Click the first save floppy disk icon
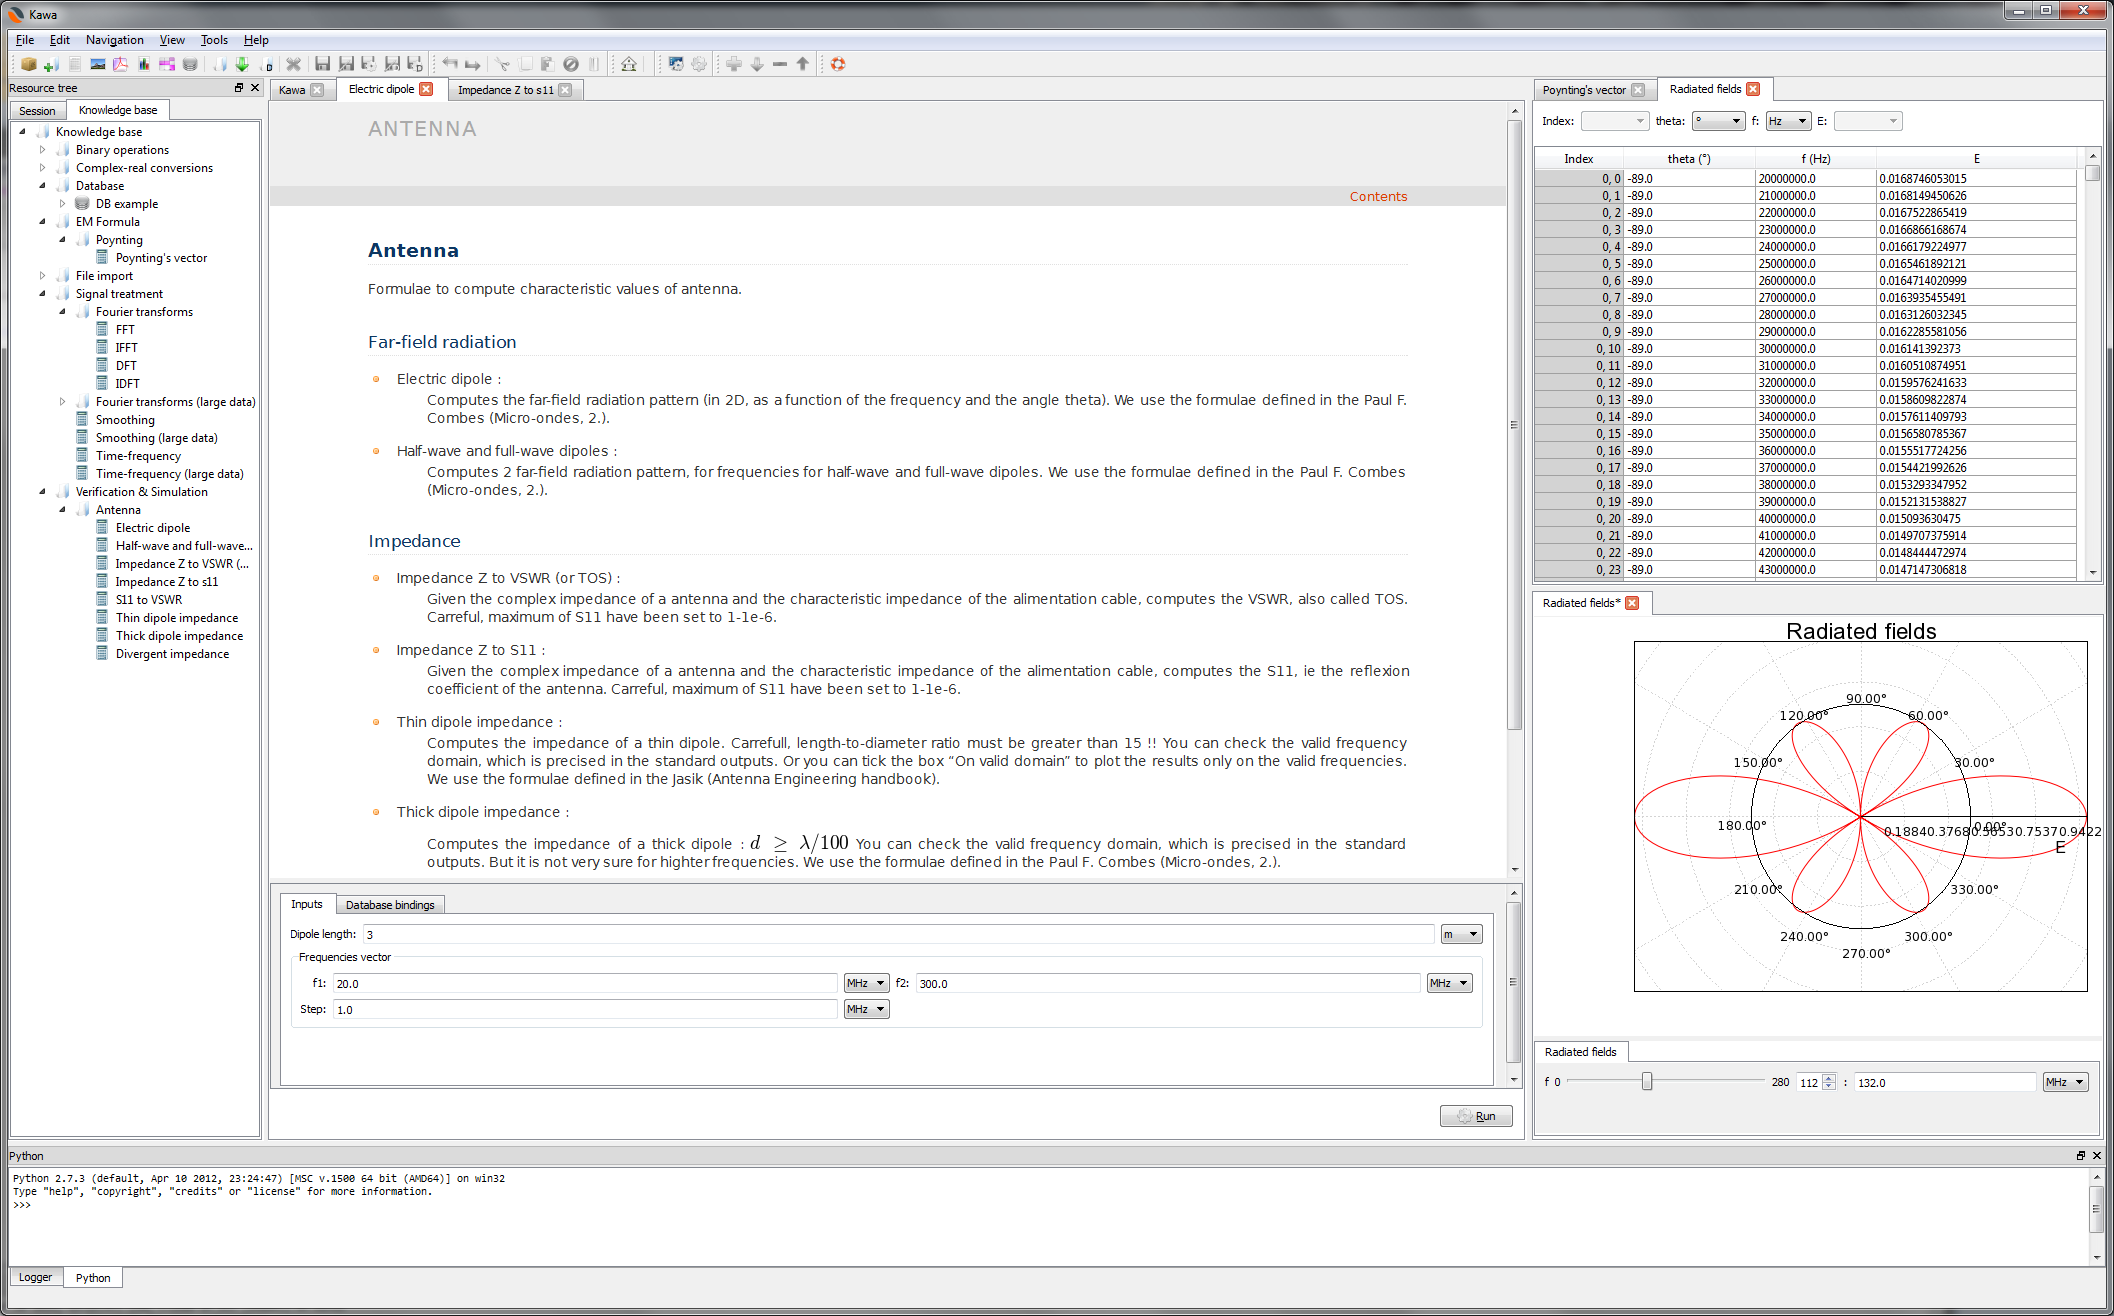 coord(322,64)
